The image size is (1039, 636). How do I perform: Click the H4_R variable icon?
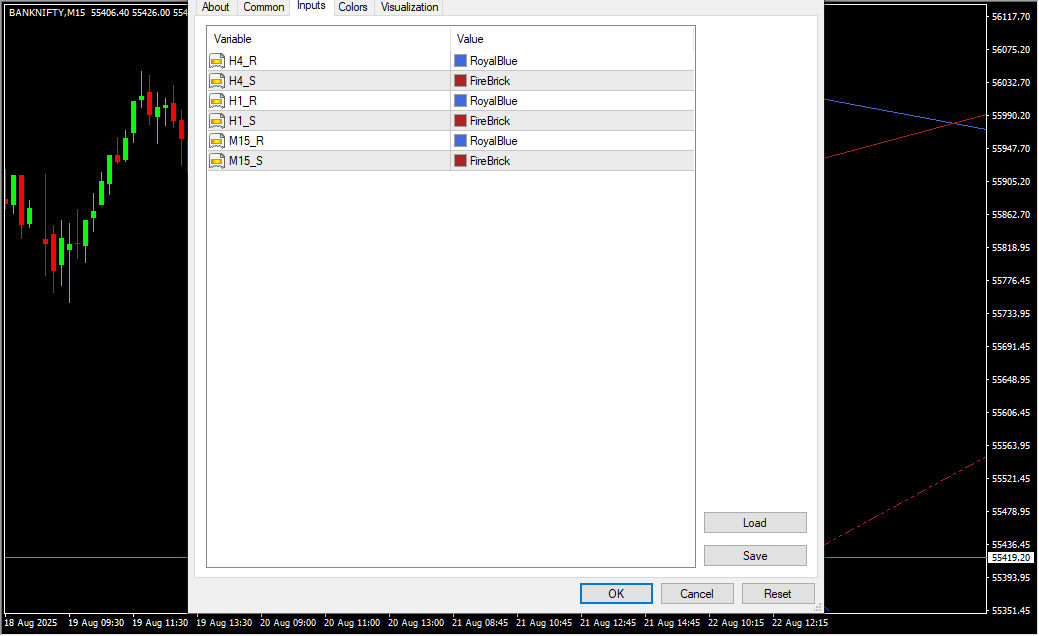point(217,61)
